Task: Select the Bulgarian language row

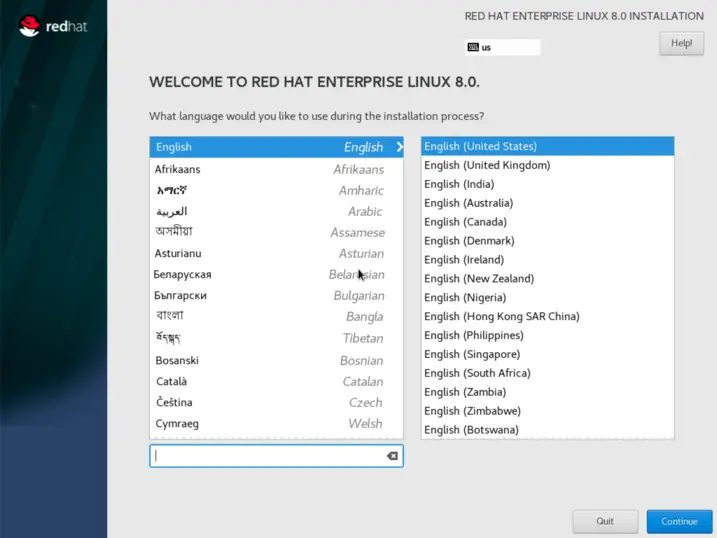Action: pyautogui.click(x=276, y=296)
